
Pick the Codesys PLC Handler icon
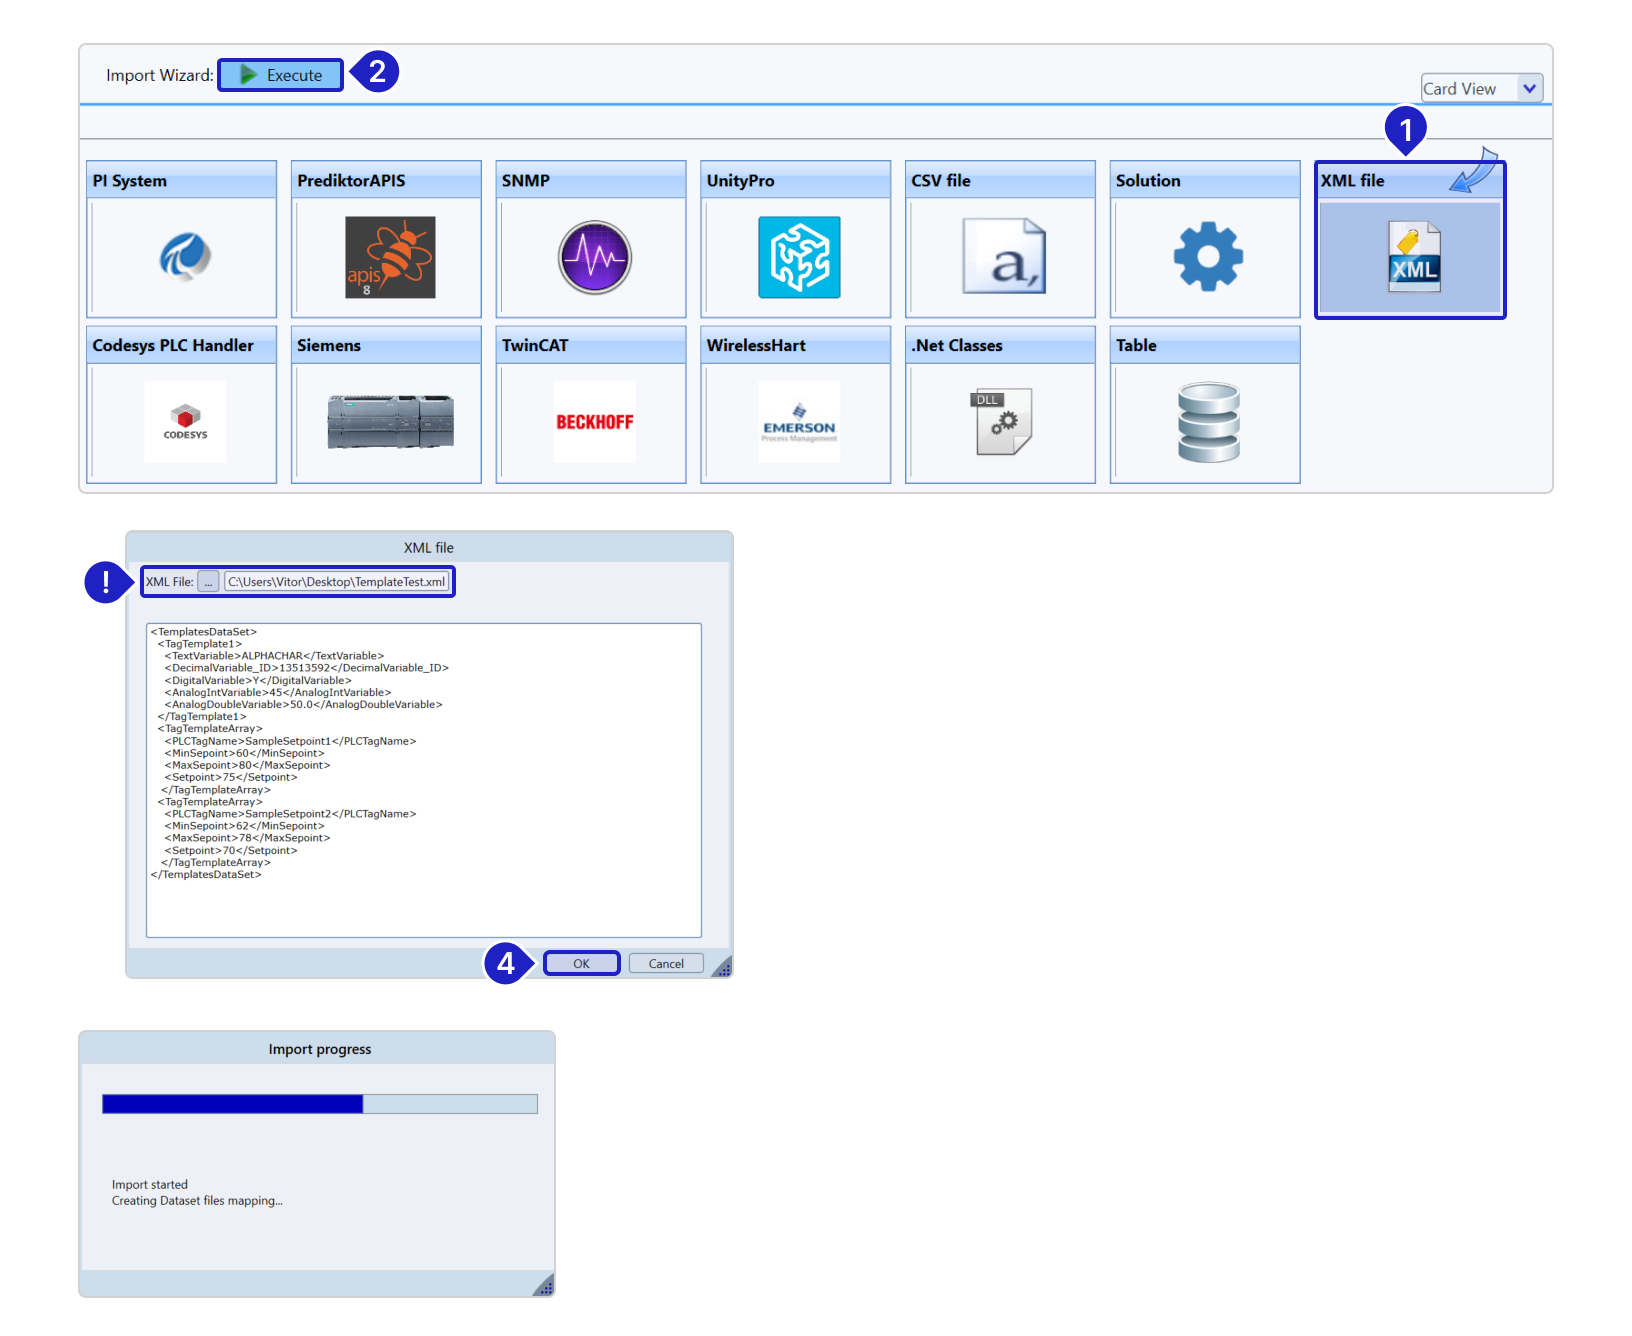tap(185, 422)
